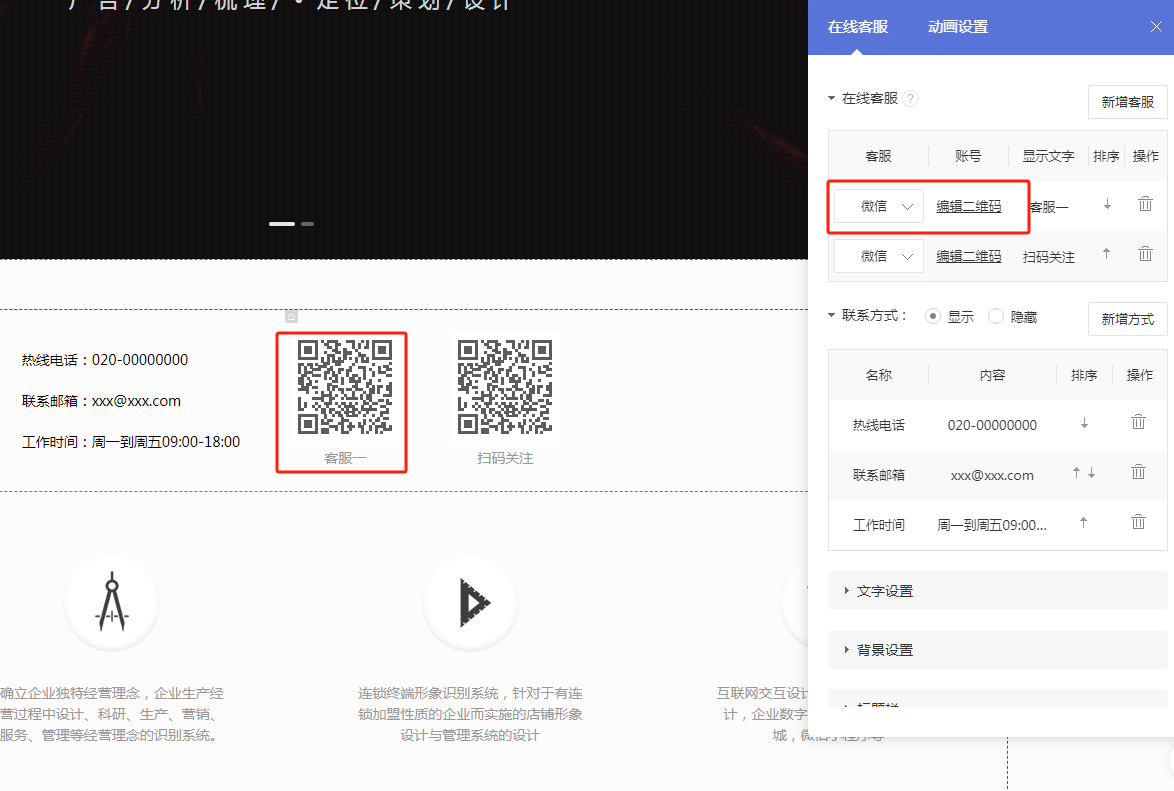Go to second banner slide indicator

point(308,224)
